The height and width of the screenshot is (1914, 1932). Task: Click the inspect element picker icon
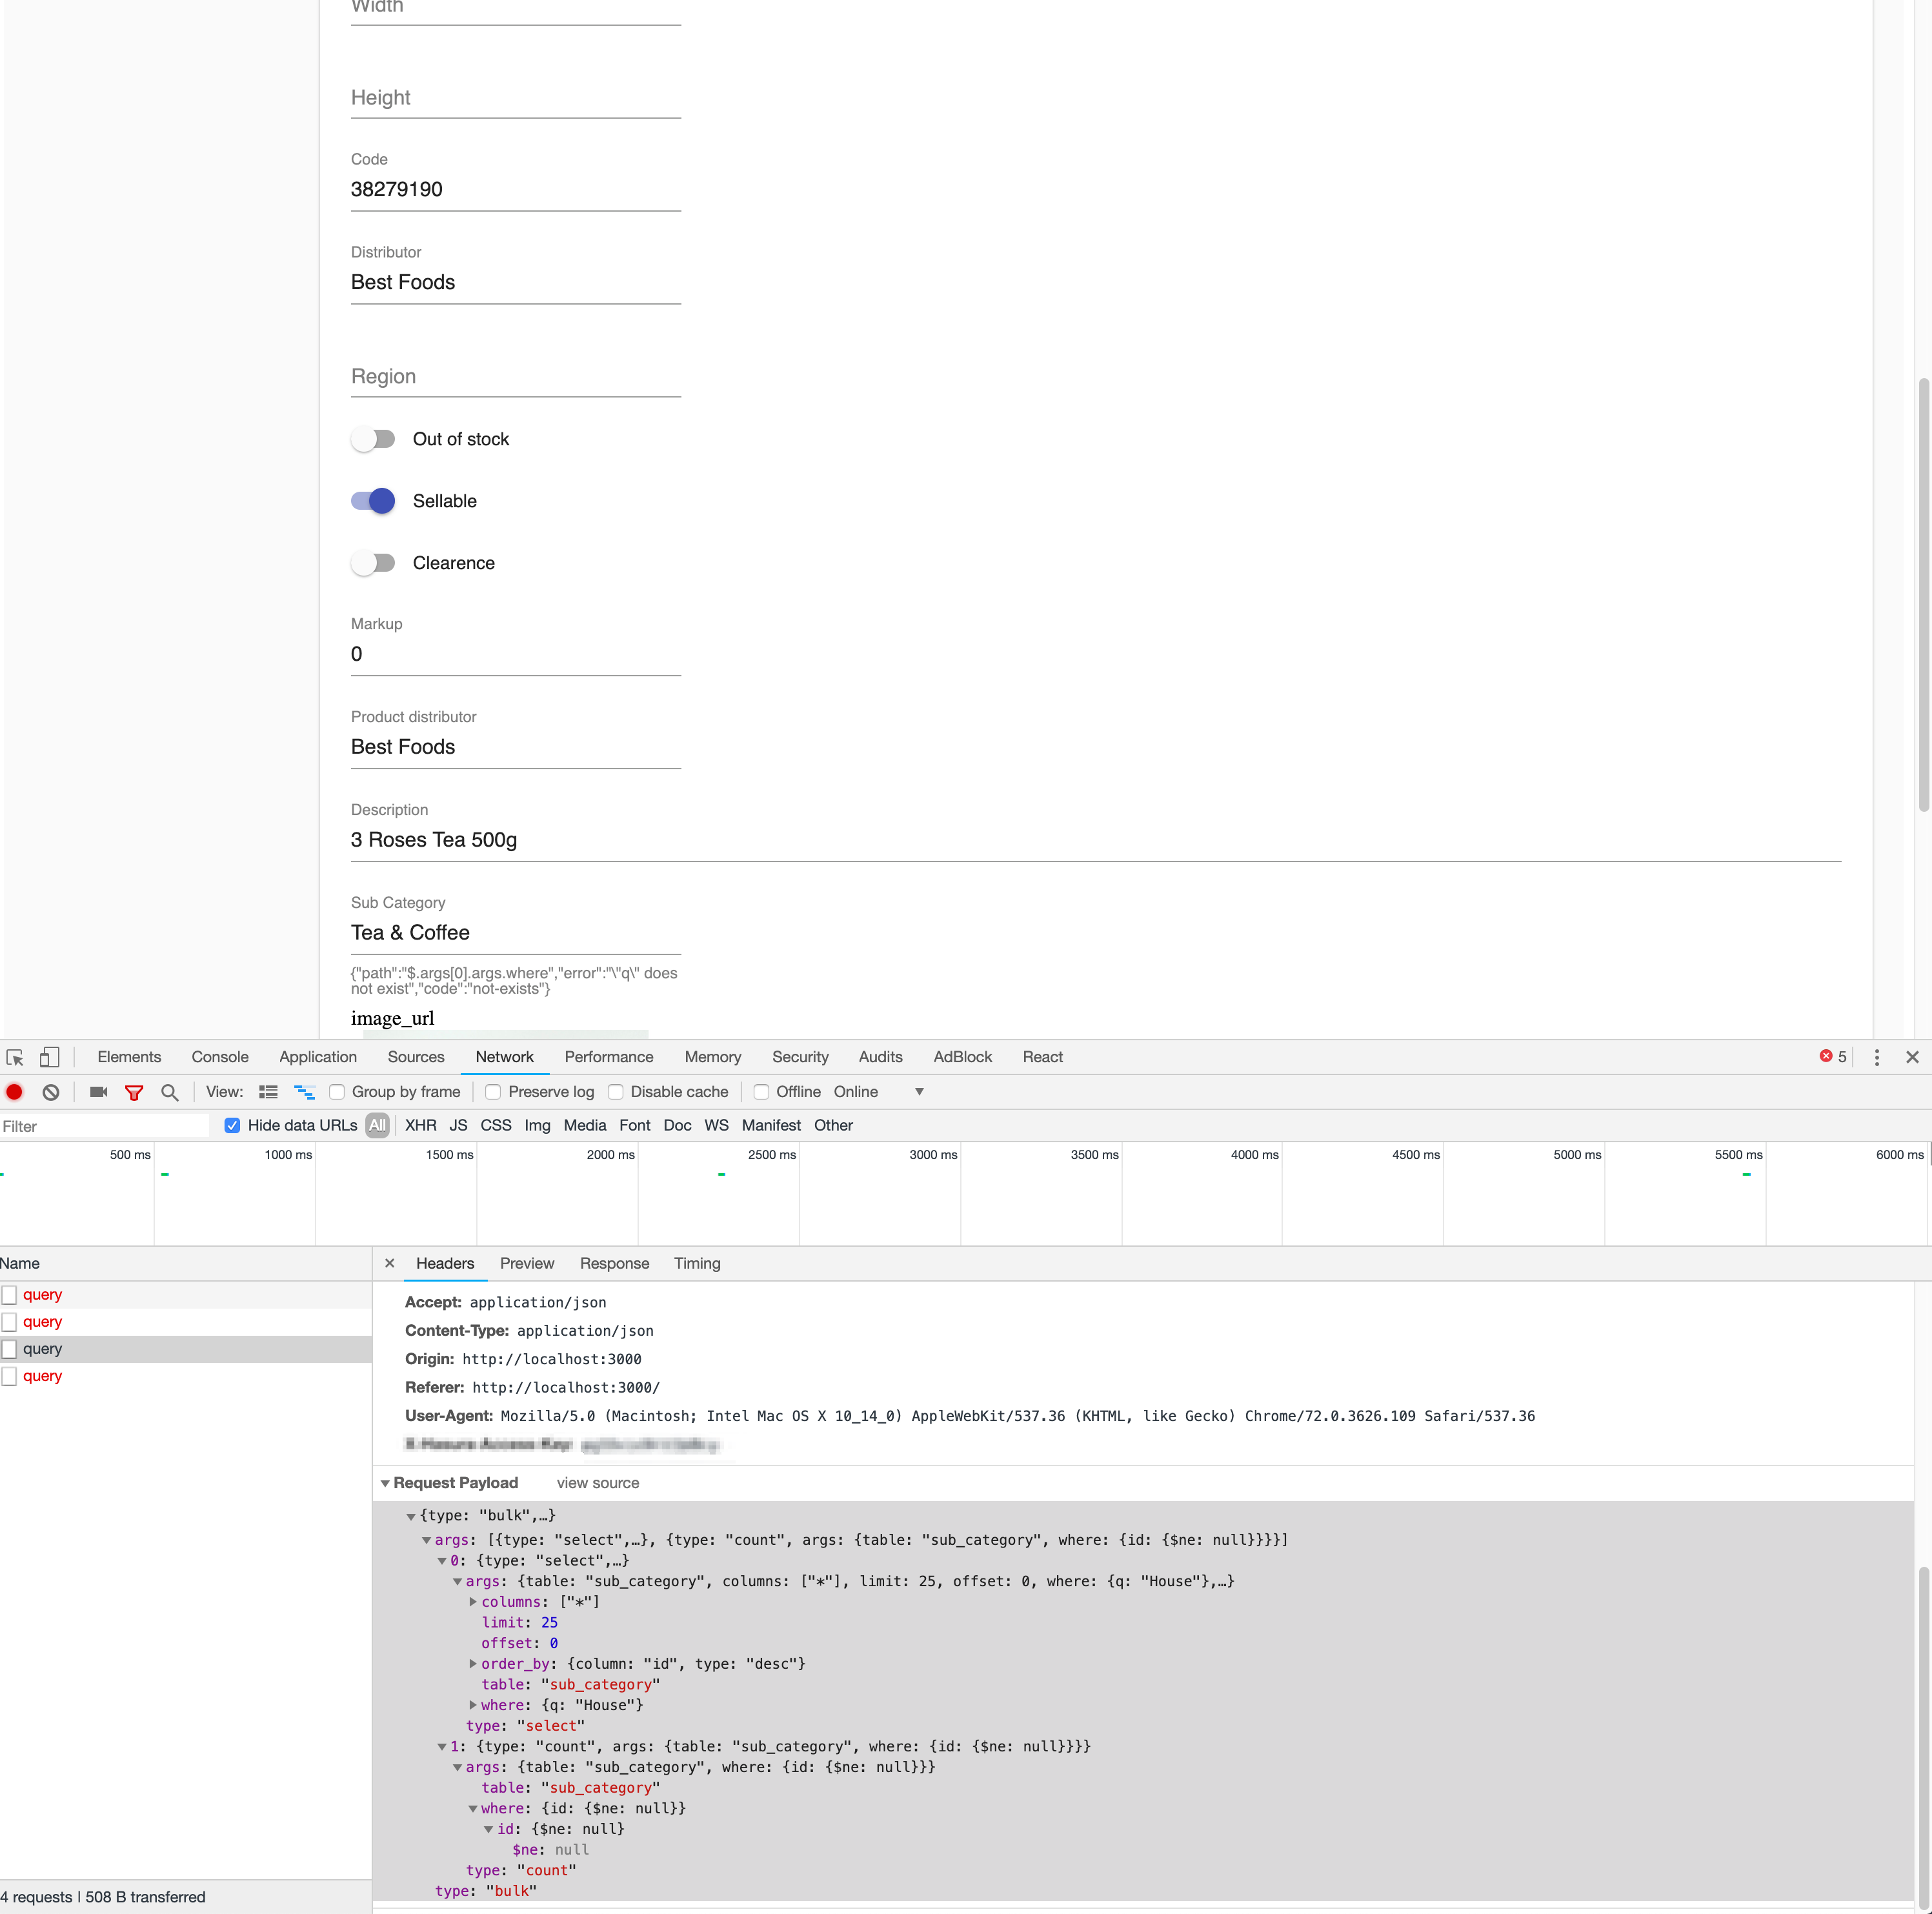coord(15,1057)
